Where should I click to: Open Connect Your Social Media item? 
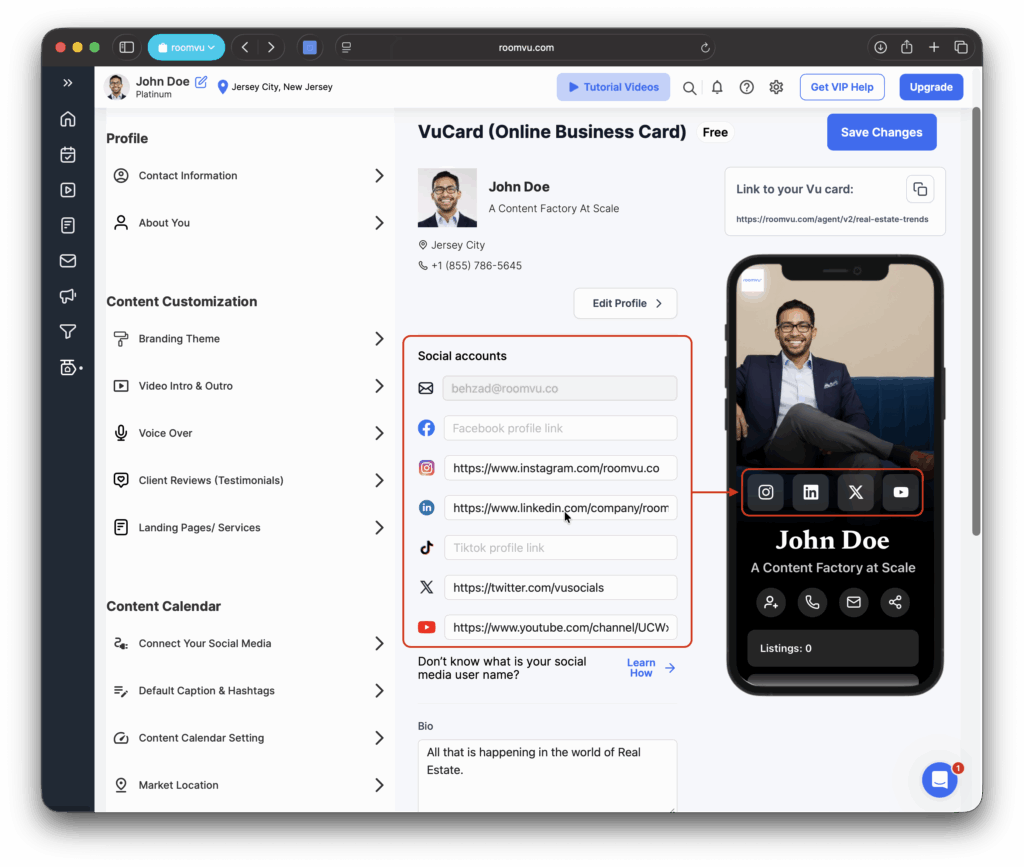click(x=246, y=644)
